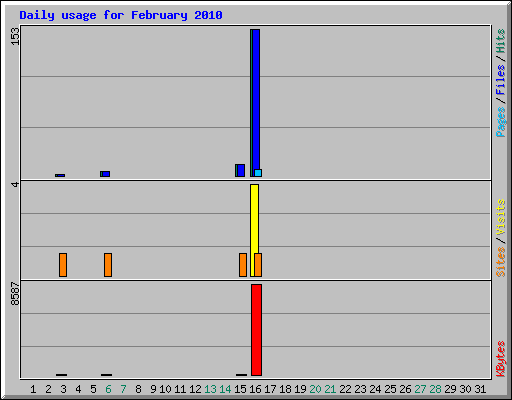Viewport: 512px width, 400px height.
Task: Click day "25" on the x-axis
Action: tap(390, 389)
